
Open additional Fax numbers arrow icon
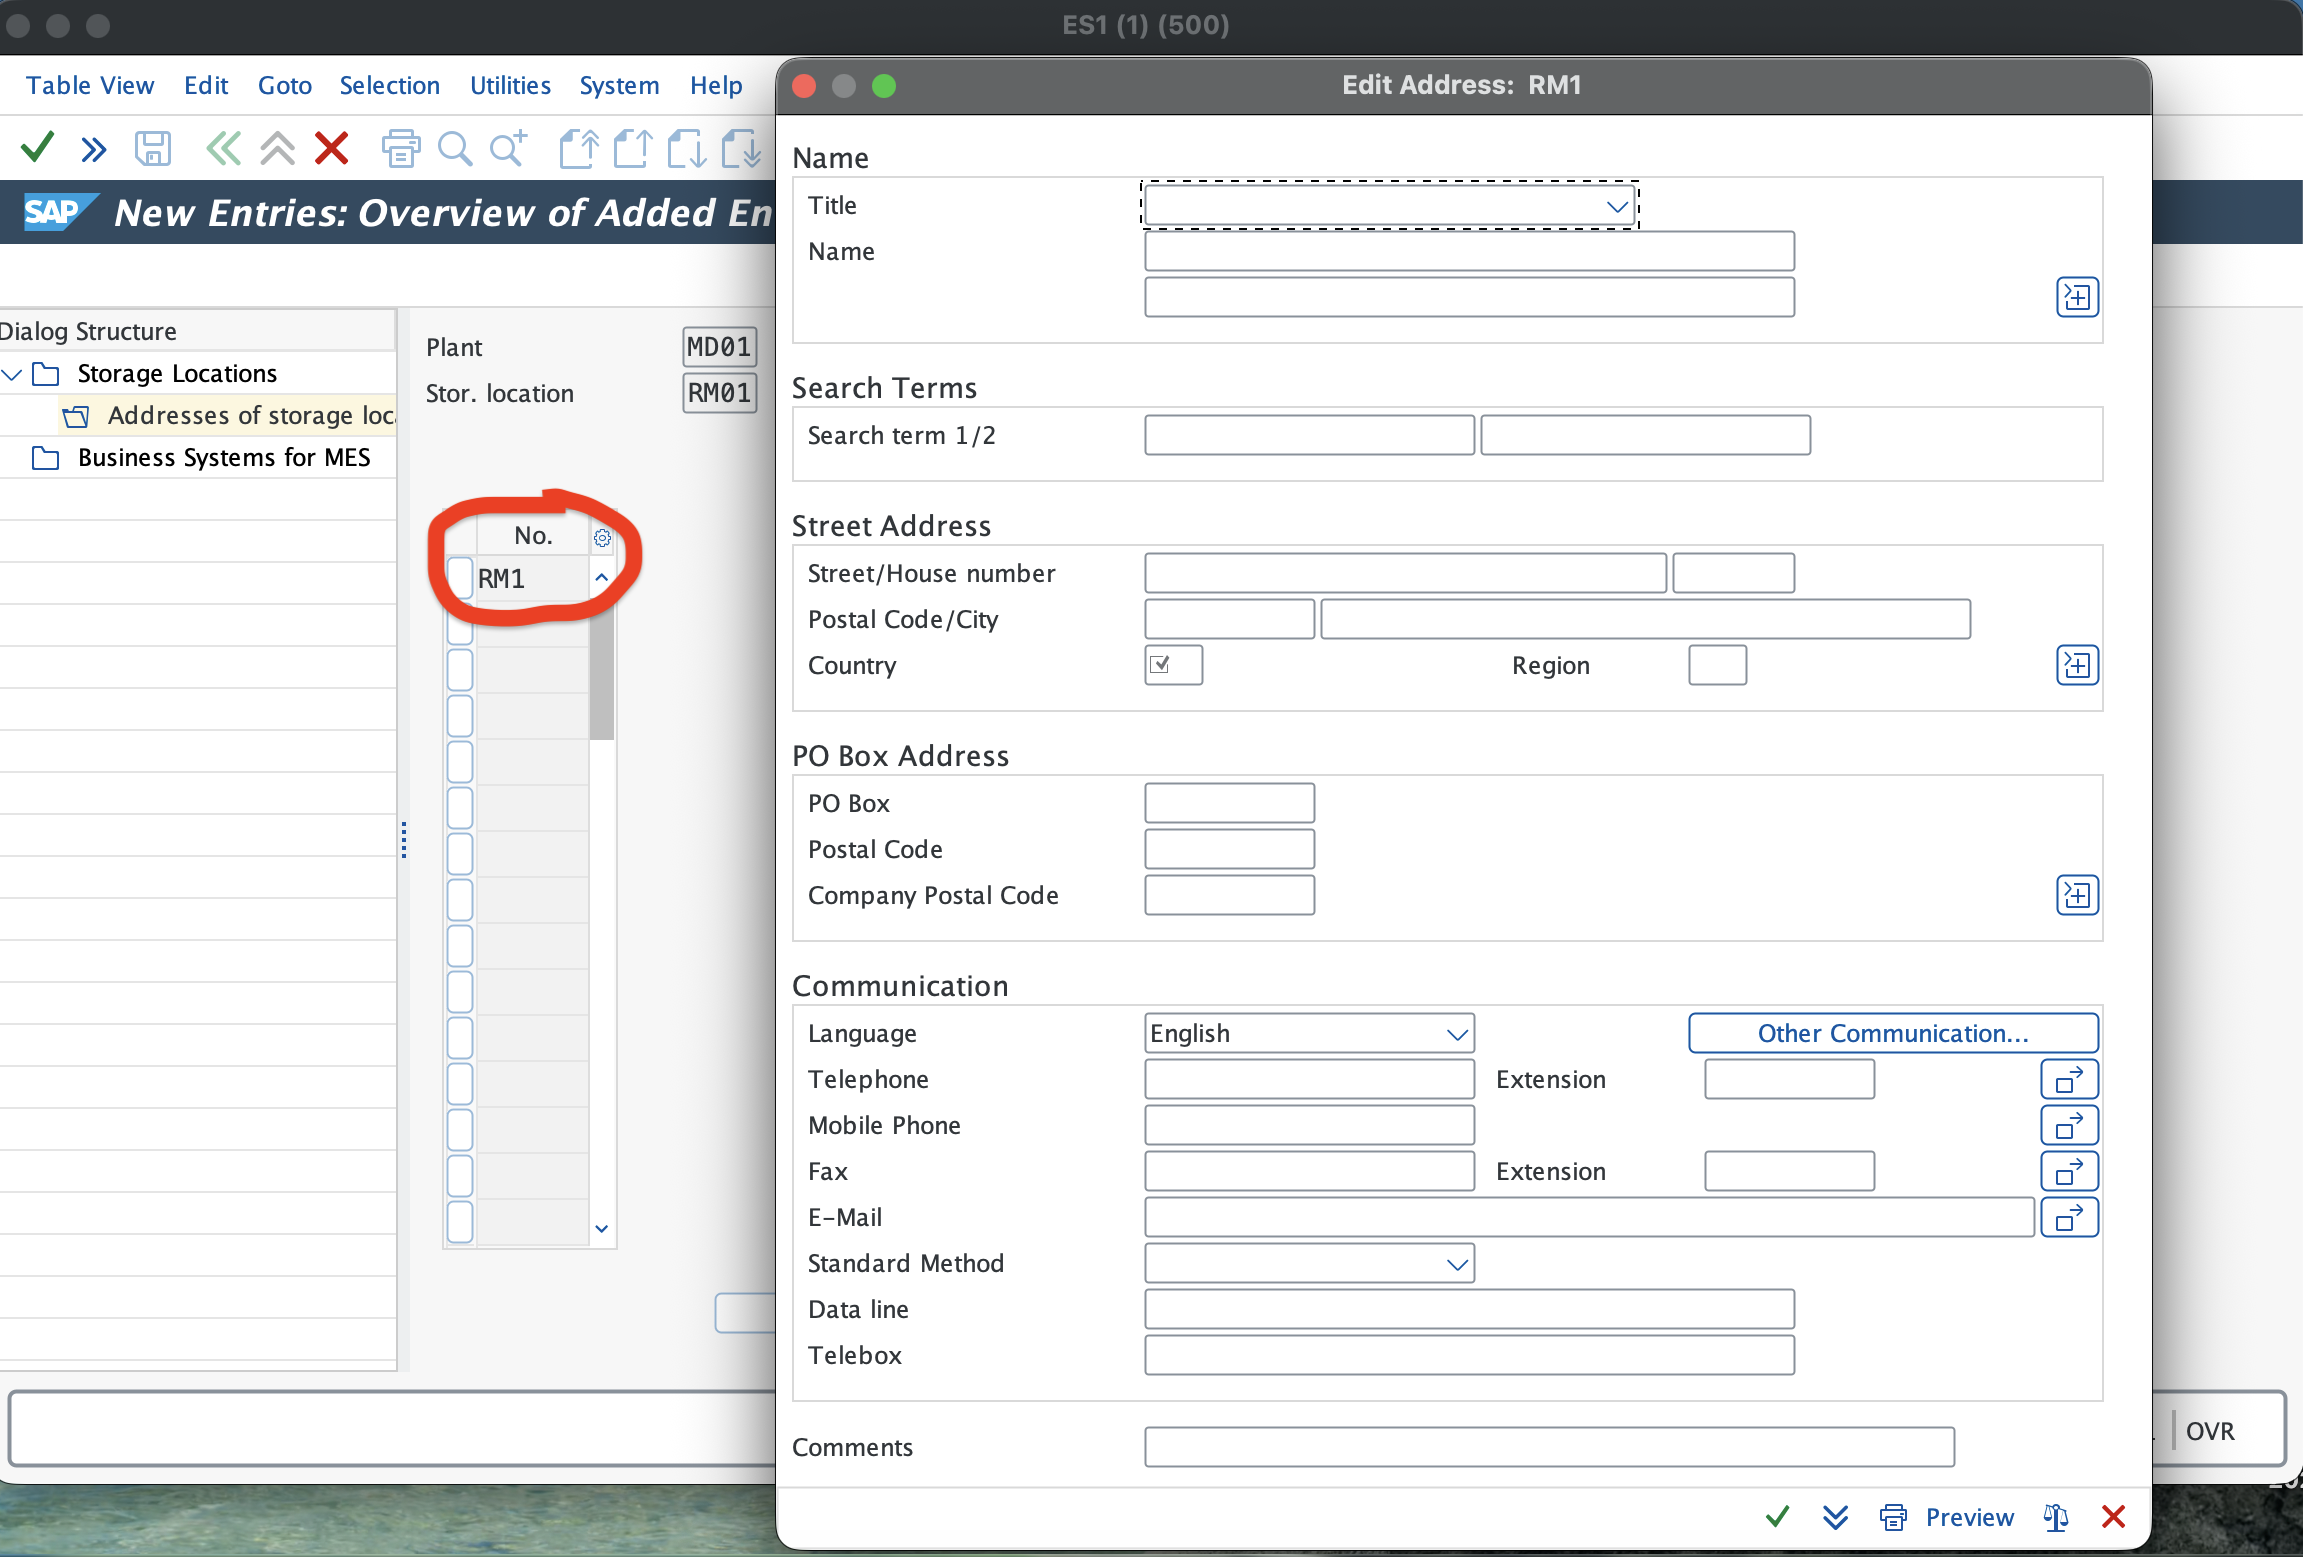tap(2069, 1172)
